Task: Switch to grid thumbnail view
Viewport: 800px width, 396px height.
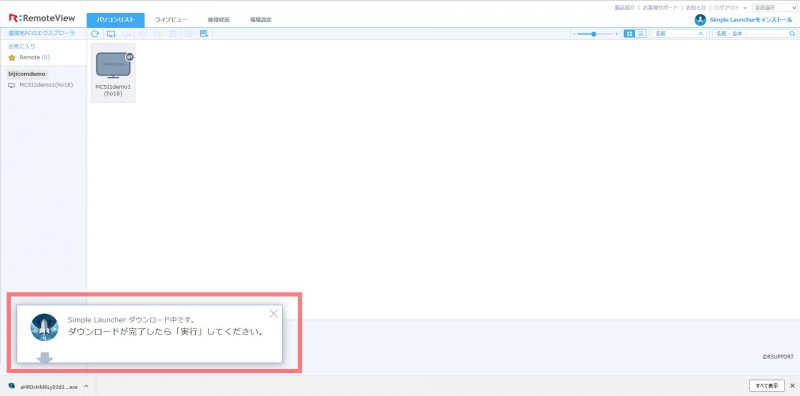Action: [x=629, y=34]
